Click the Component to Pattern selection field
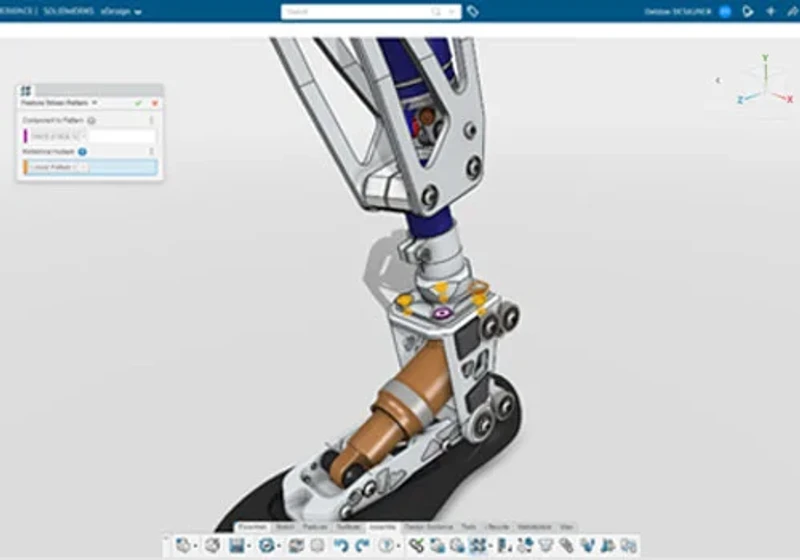Viewport: 800px width, 560px height. pyautogui.click(x=90, y=136)
